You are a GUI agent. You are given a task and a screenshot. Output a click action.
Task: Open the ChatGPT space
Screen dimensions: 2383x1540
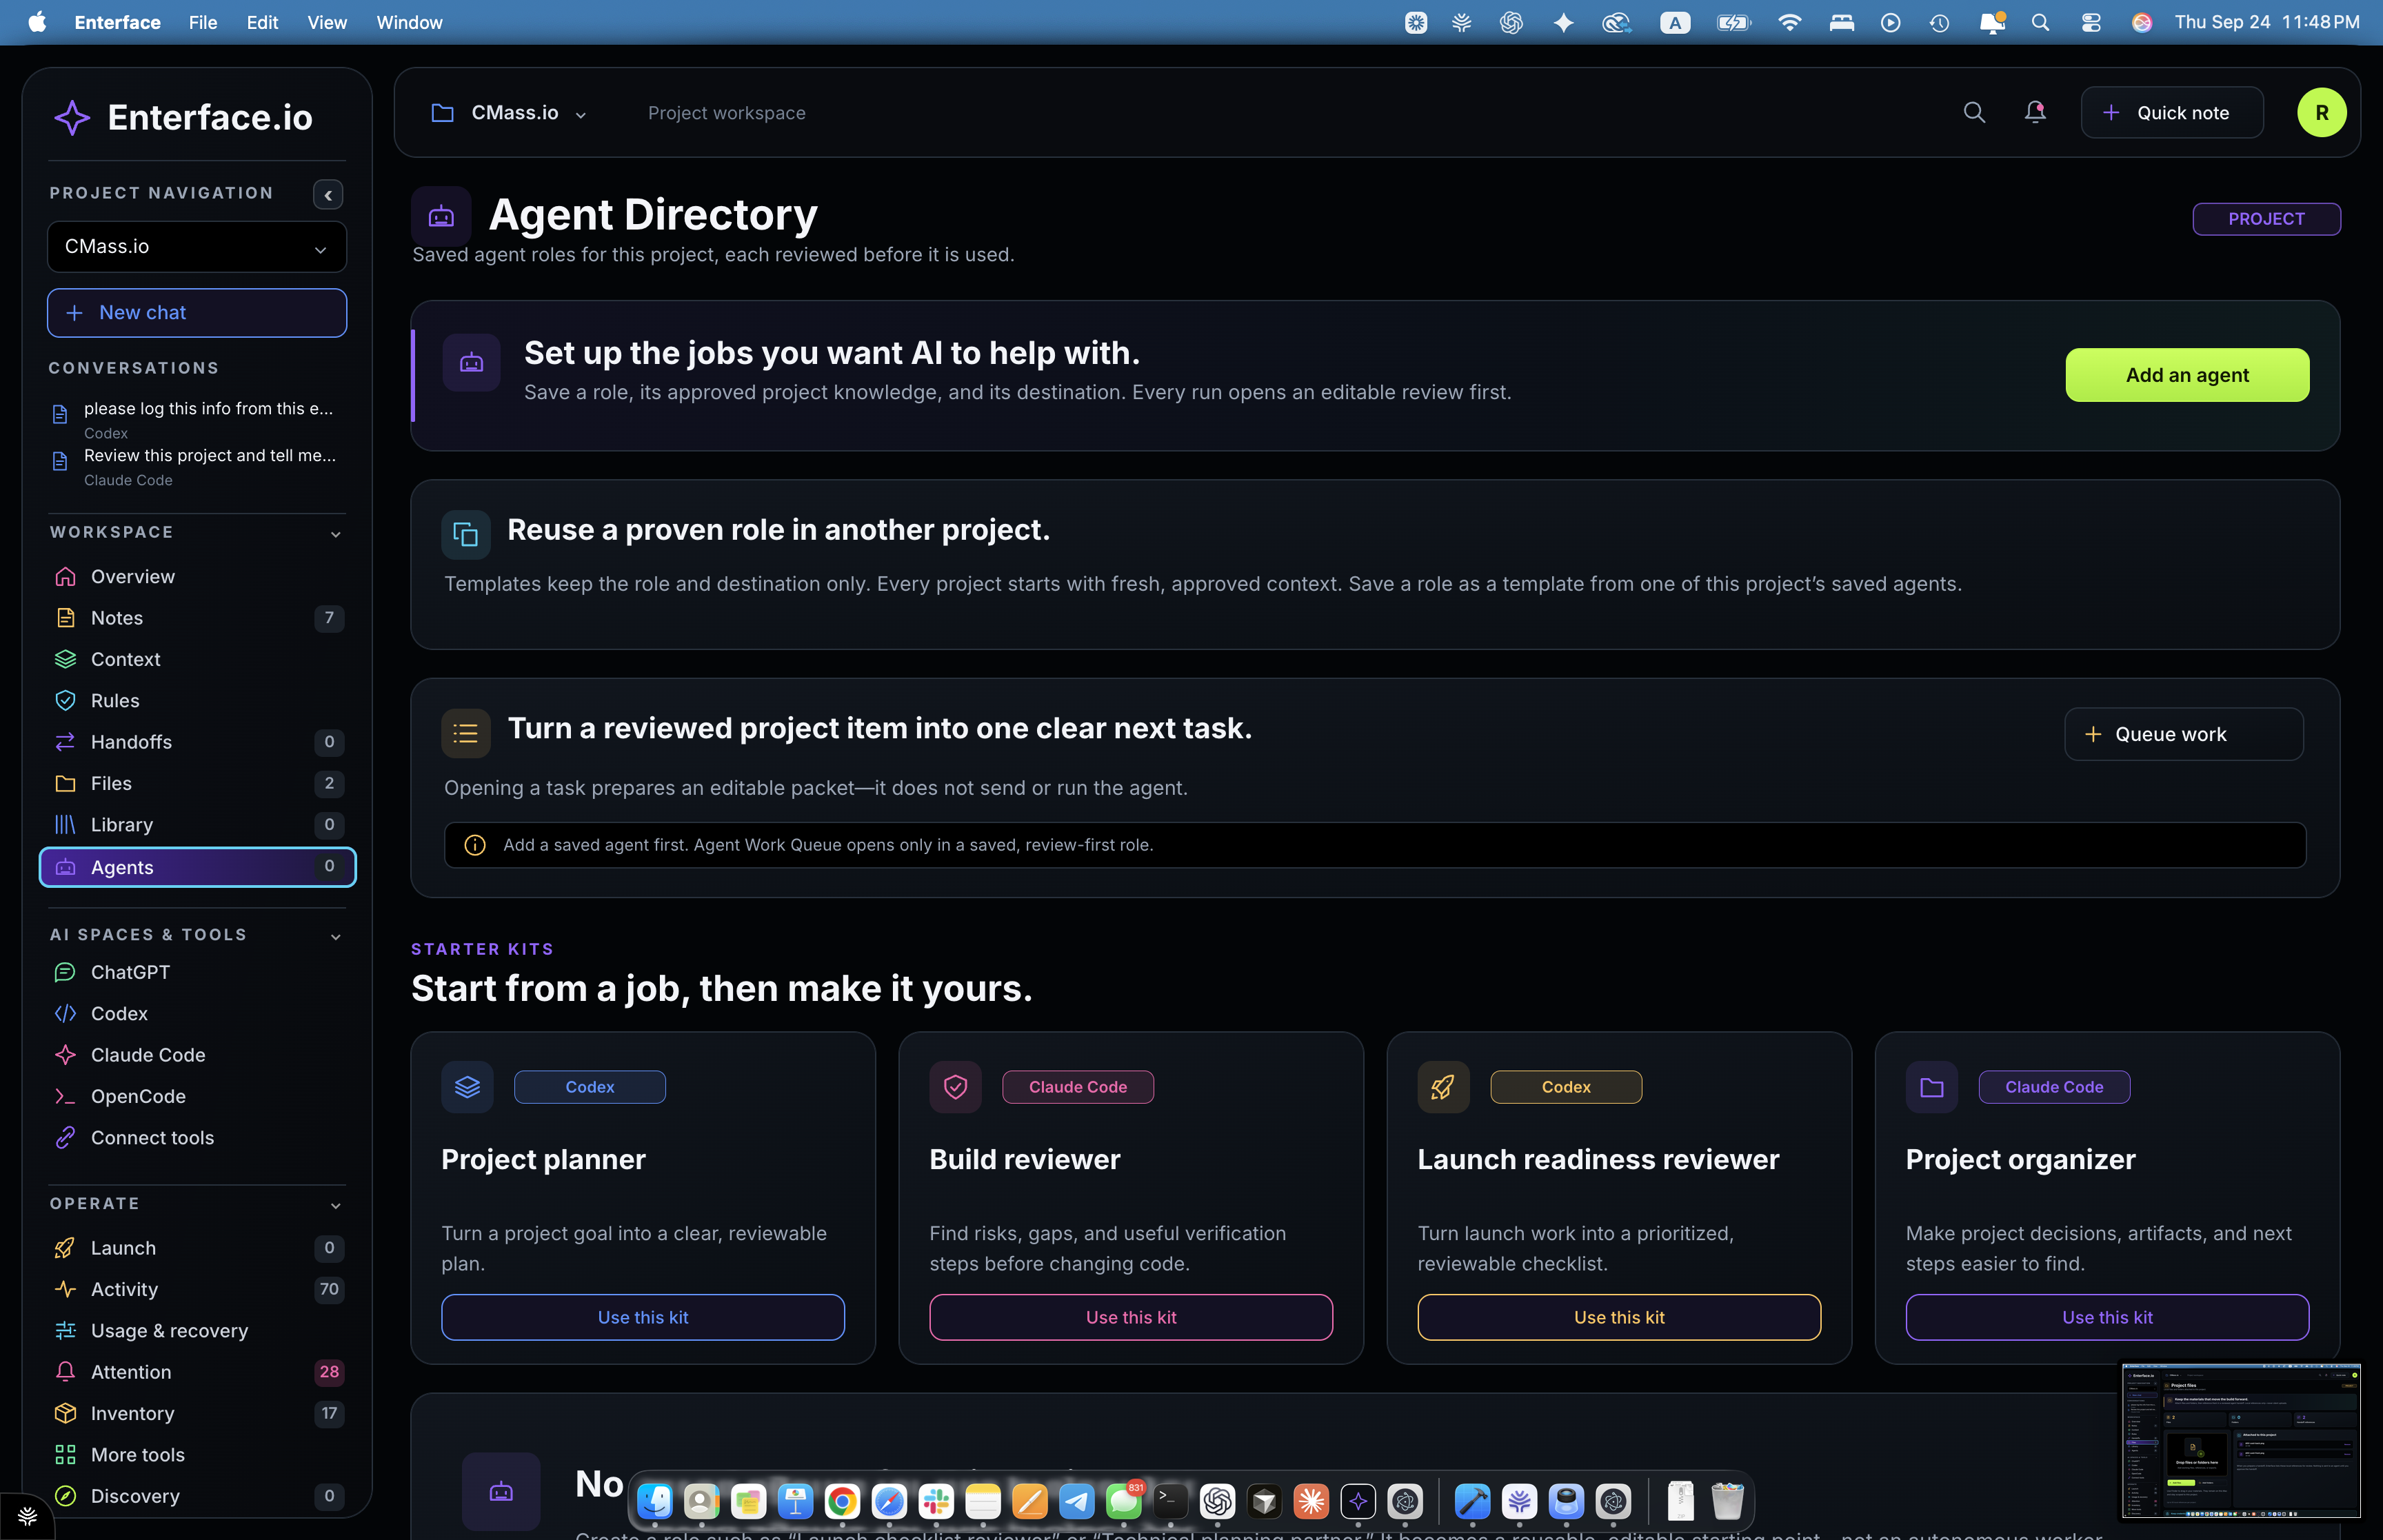196,972
